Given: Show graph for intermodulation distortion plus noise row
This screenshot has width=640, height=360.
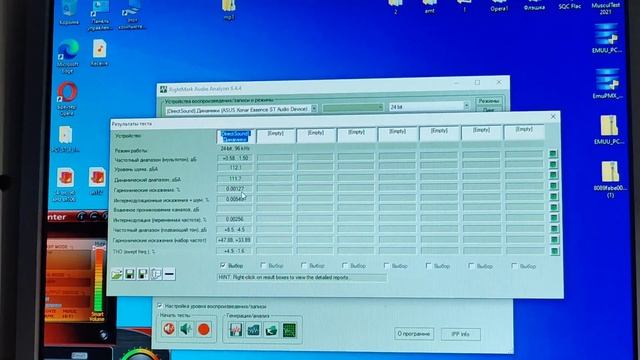Looking at the screenshot, I should pos(554,196).
